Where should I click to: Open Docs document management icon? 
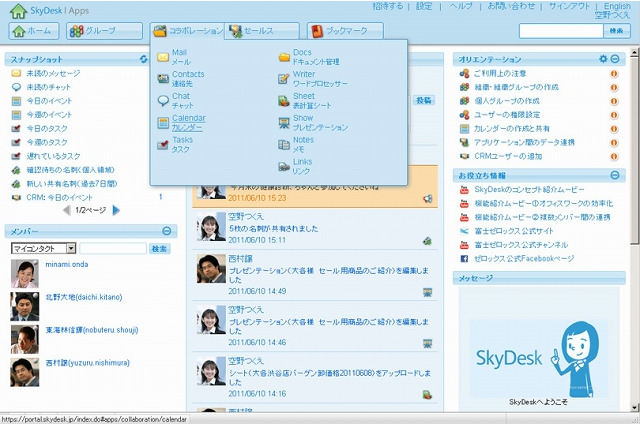coord(284,57)
